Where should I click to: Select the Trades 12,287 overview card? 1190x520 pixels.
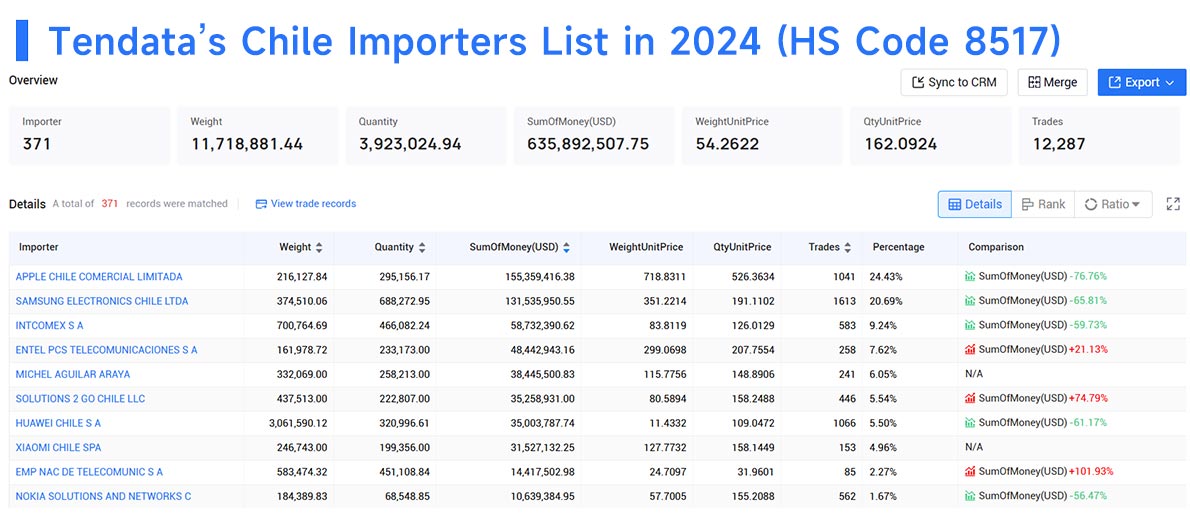1099,135
